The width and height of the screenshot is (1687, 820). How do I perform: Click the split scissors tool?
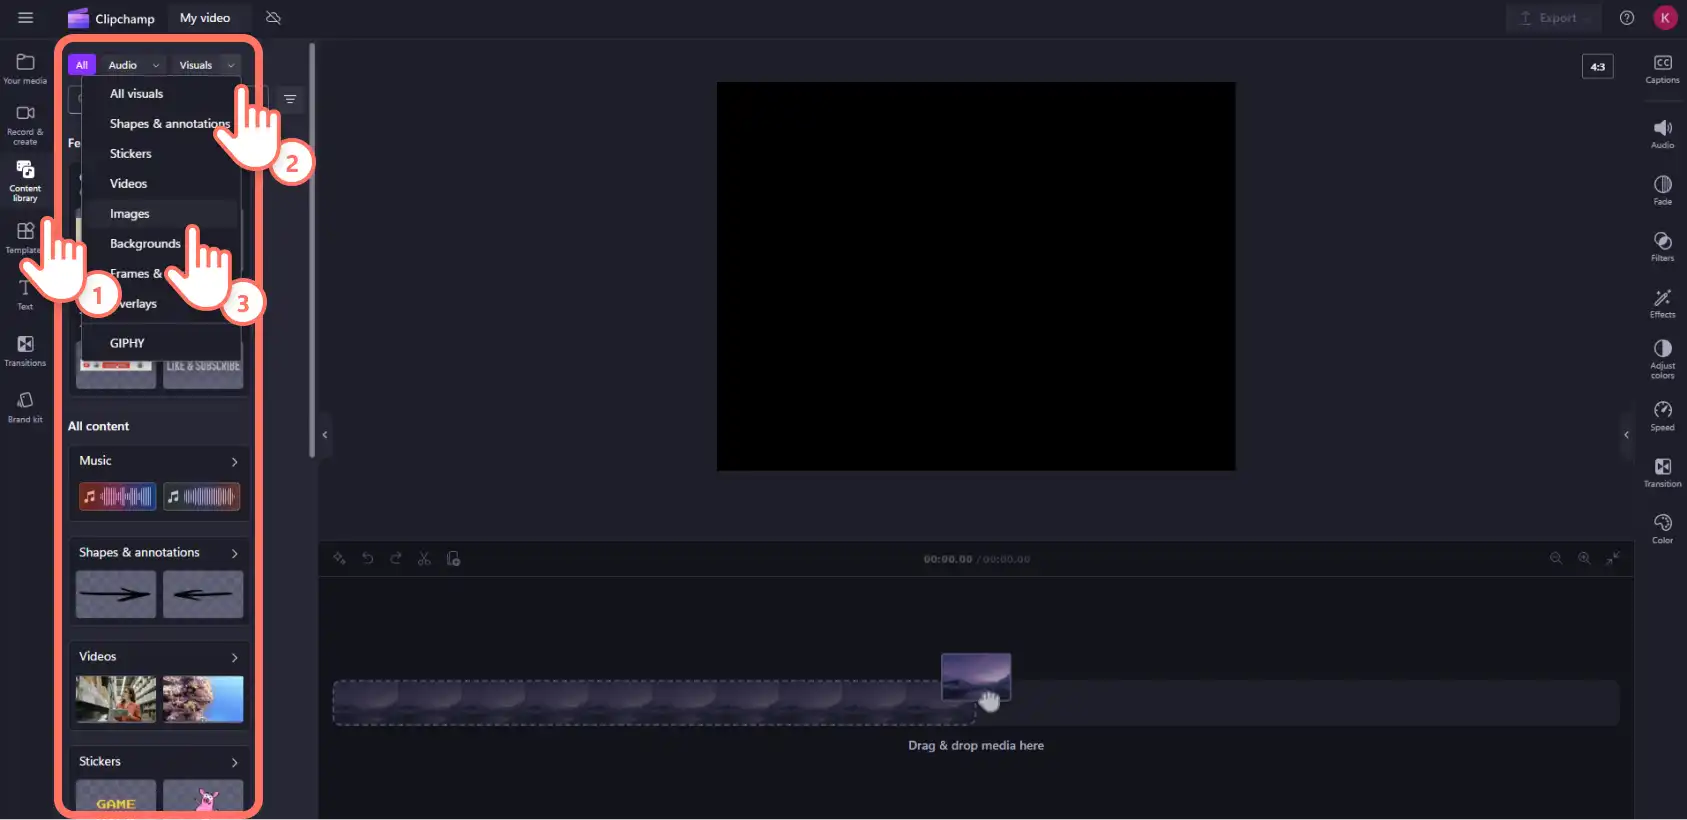(424, 558)
